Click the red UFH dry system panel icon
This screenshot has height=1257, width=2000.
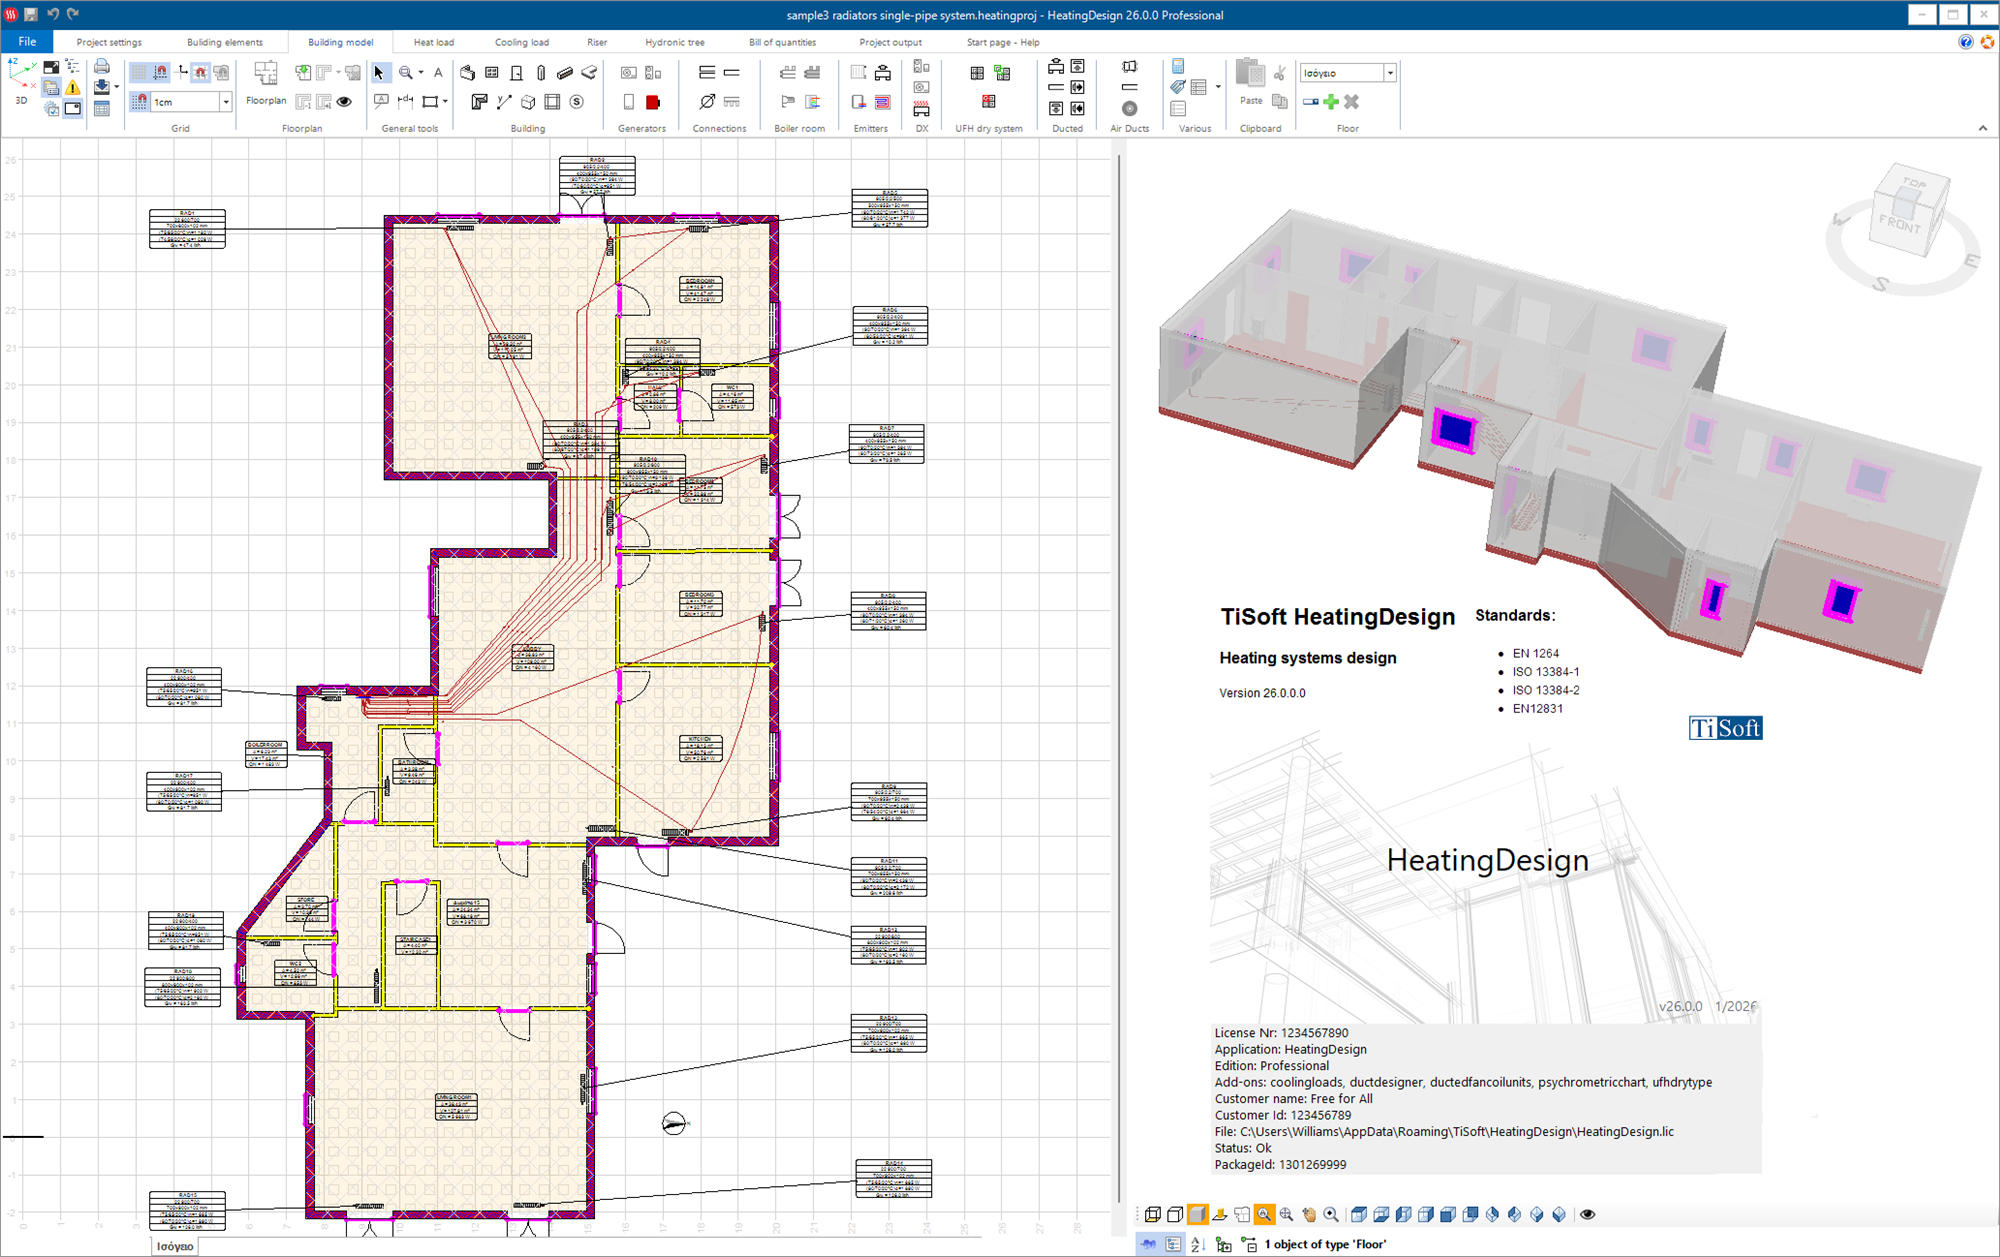pos(989,101)
